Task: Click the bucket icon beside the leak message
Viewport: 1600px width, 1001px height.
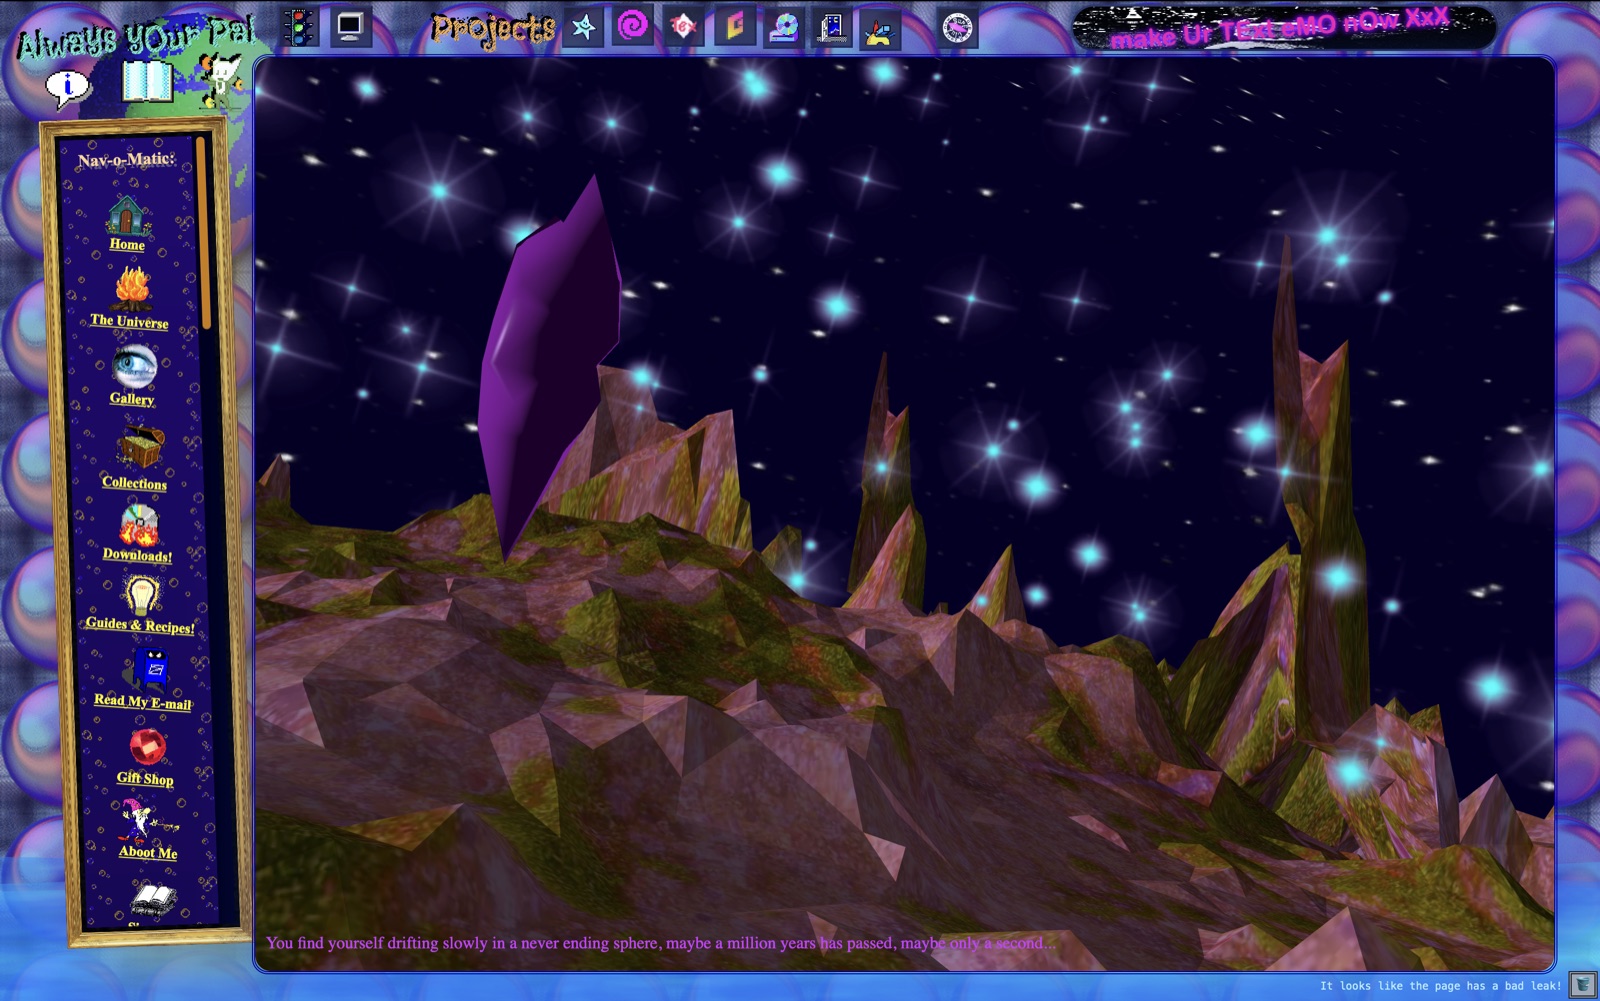Action: (1582, 985)
